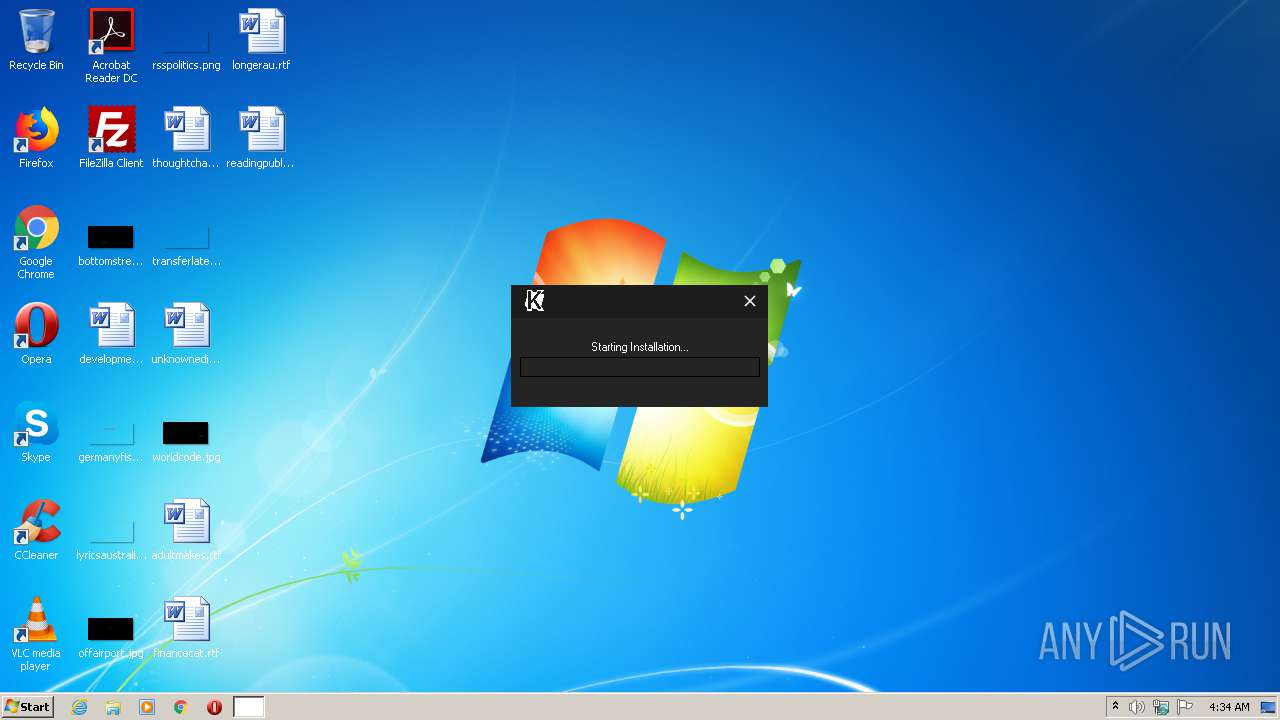Open the Windows Start menu
This screenshot has width=1280, height=720.
[27, 707]
